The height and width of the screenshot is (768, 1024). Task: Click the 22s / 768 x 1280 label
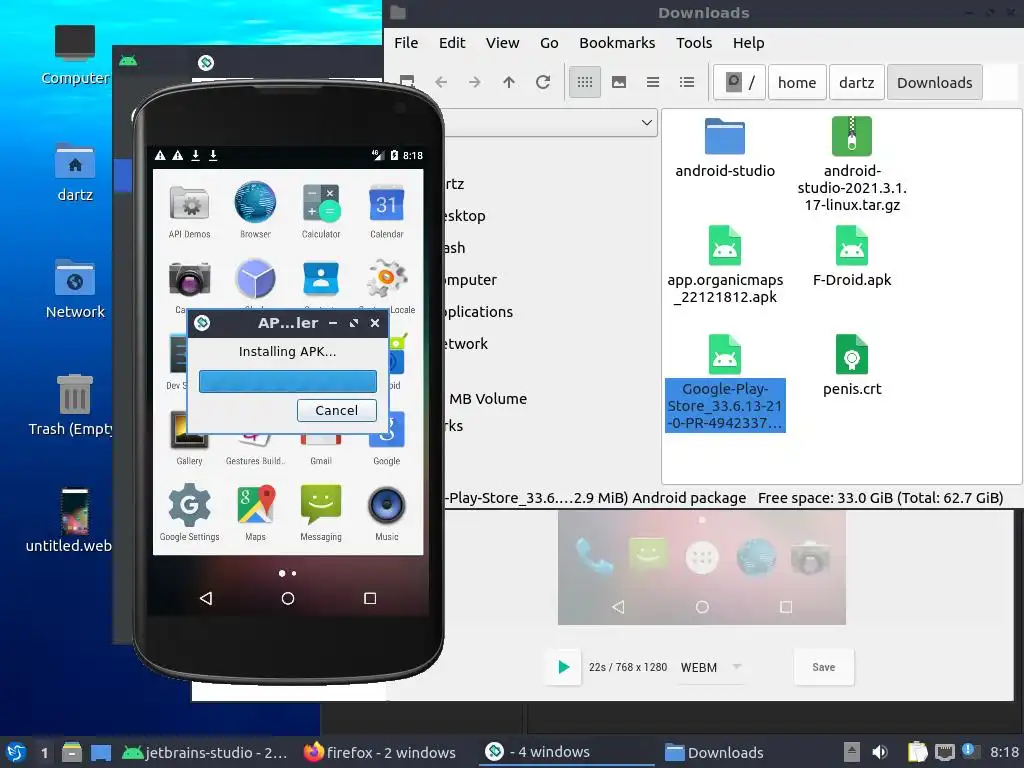628,667
